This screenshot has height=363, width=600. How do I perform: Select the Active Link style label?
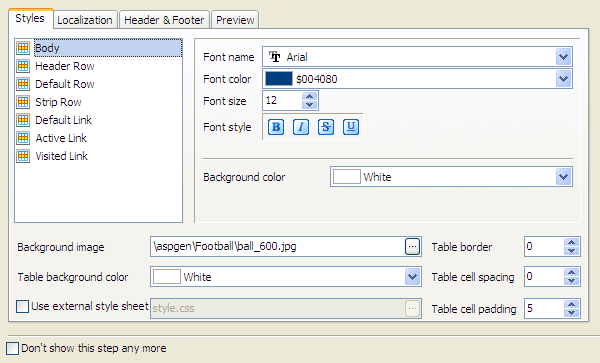(x=61, y=138)
